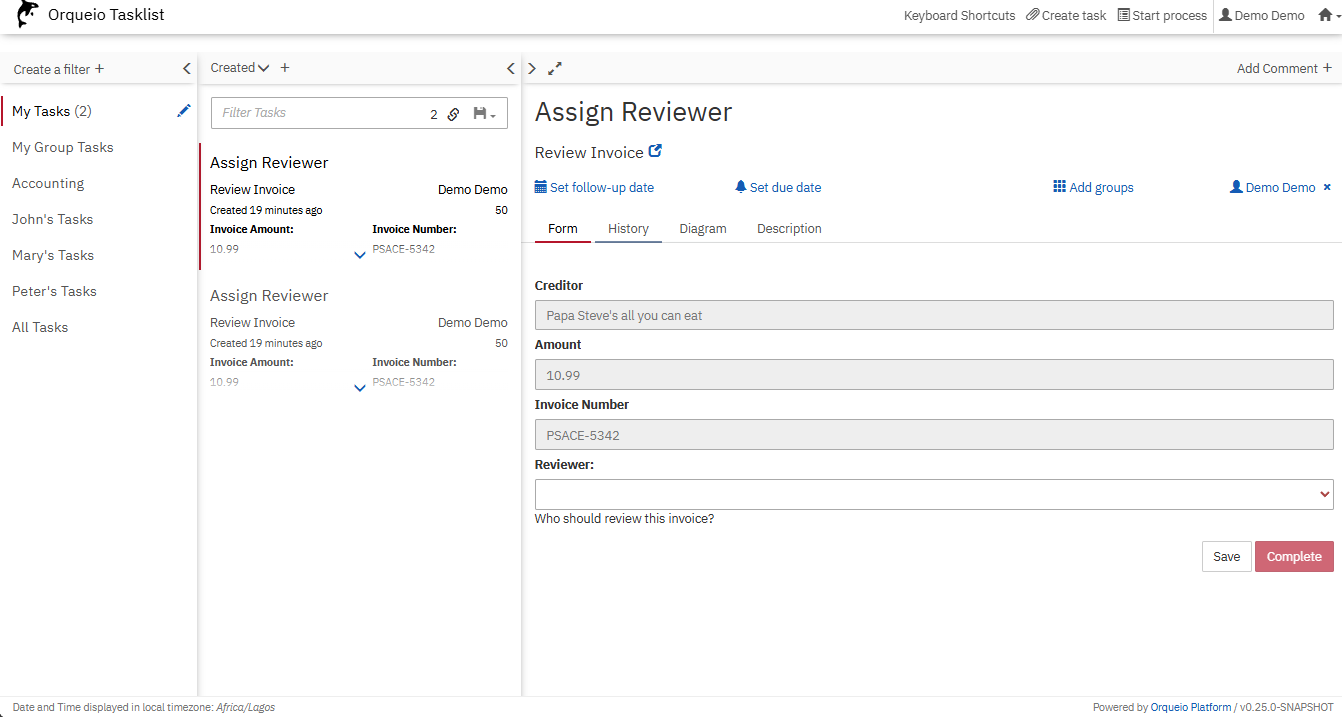Collapse the filters panel with the left chevron

186,69
